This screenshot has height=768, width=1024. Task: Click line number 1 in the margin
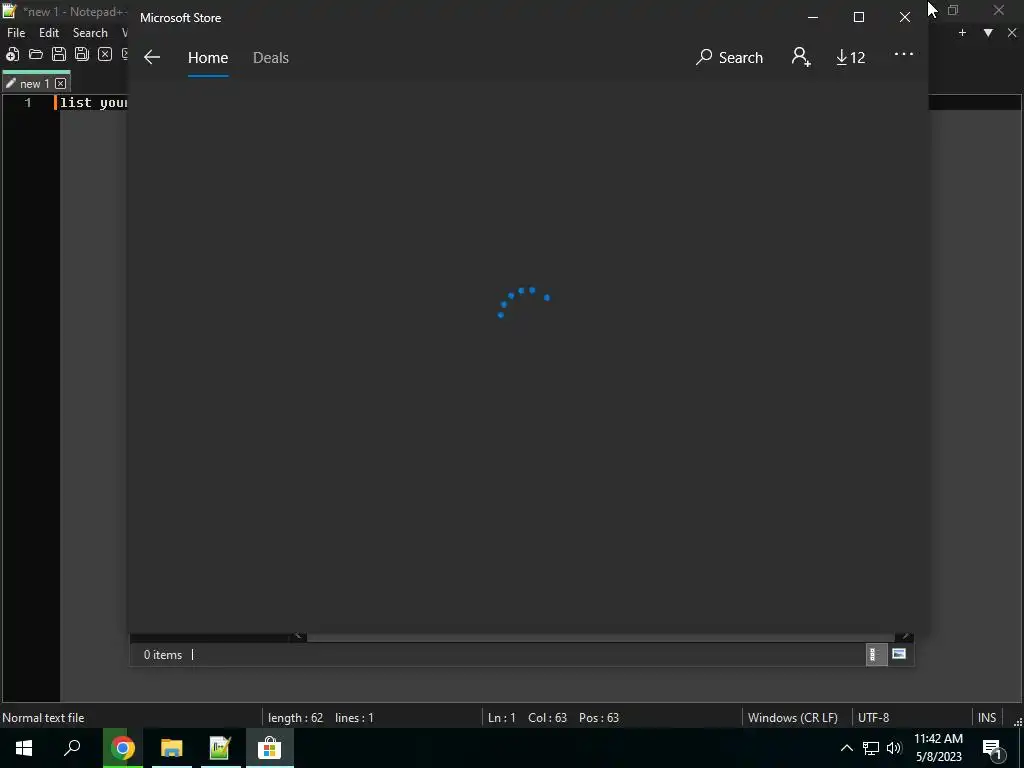coord(27,103)
